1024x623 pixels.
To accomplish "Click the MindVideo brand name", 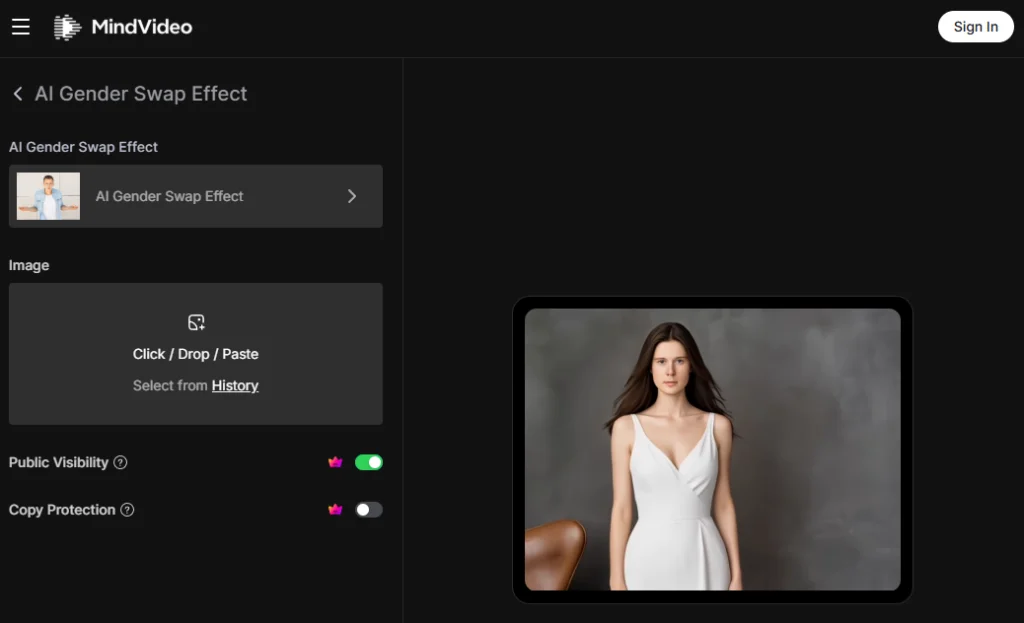I will pos(142,27).
